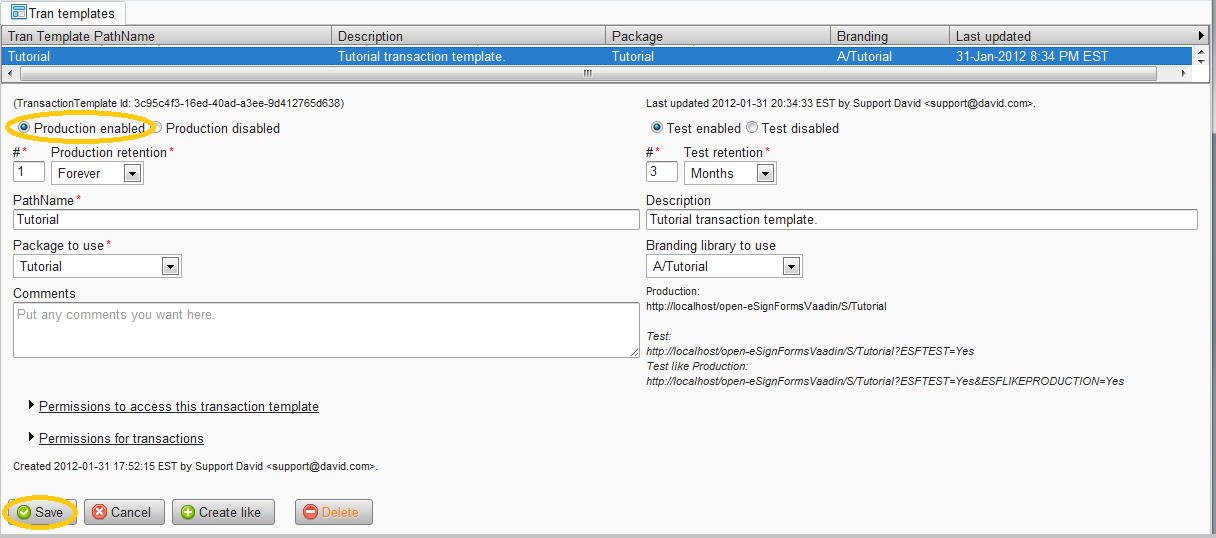Click in the Comments text area
Screen dimensions: 1216x538
click(x=326, y=330)
